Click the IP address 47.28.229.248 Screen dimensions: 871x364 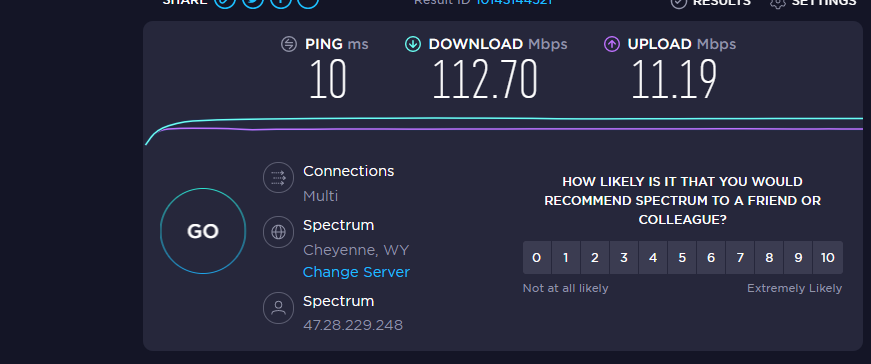tap(353, 325)
